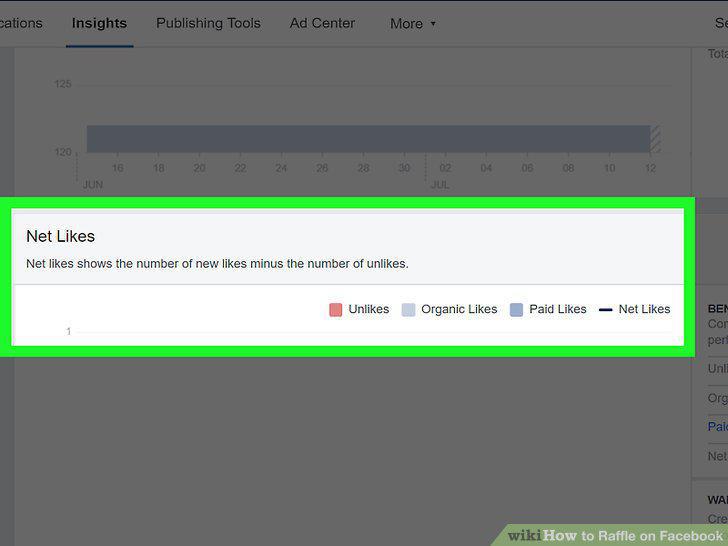Switch to the Insights tab
This screenshot has height=546, width=728.
point(99,23)
